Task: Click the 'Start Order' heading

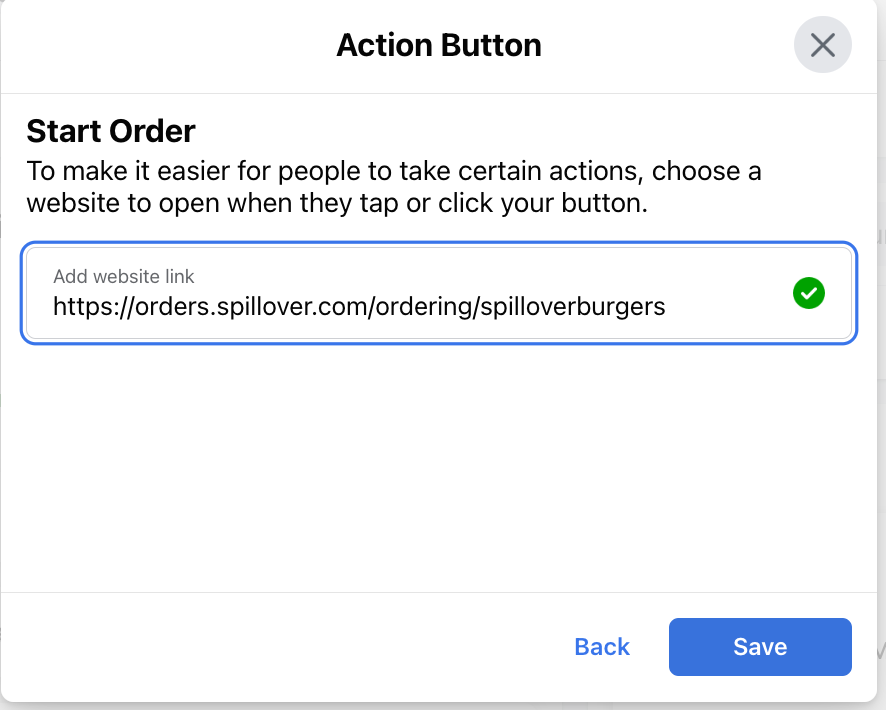Action: coord(111,131)
